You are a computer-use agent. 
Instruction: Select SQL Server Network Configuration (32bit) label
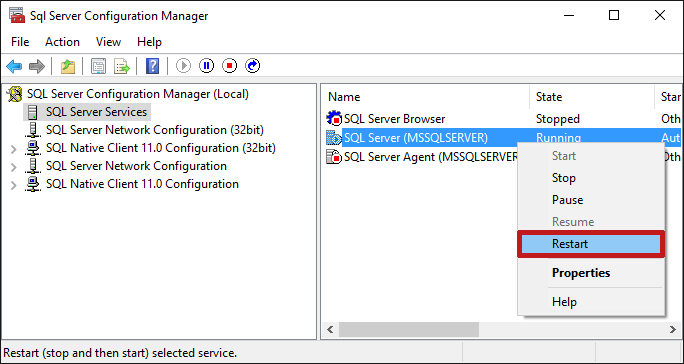coord(155,130)
